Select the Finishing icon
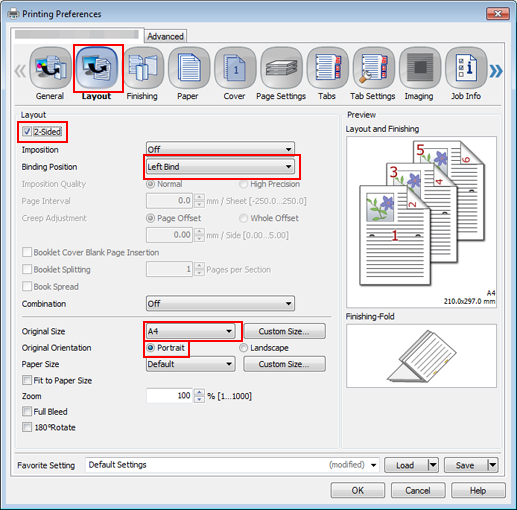The width and height of the screenshot is (517, 510). coord(143,68)
